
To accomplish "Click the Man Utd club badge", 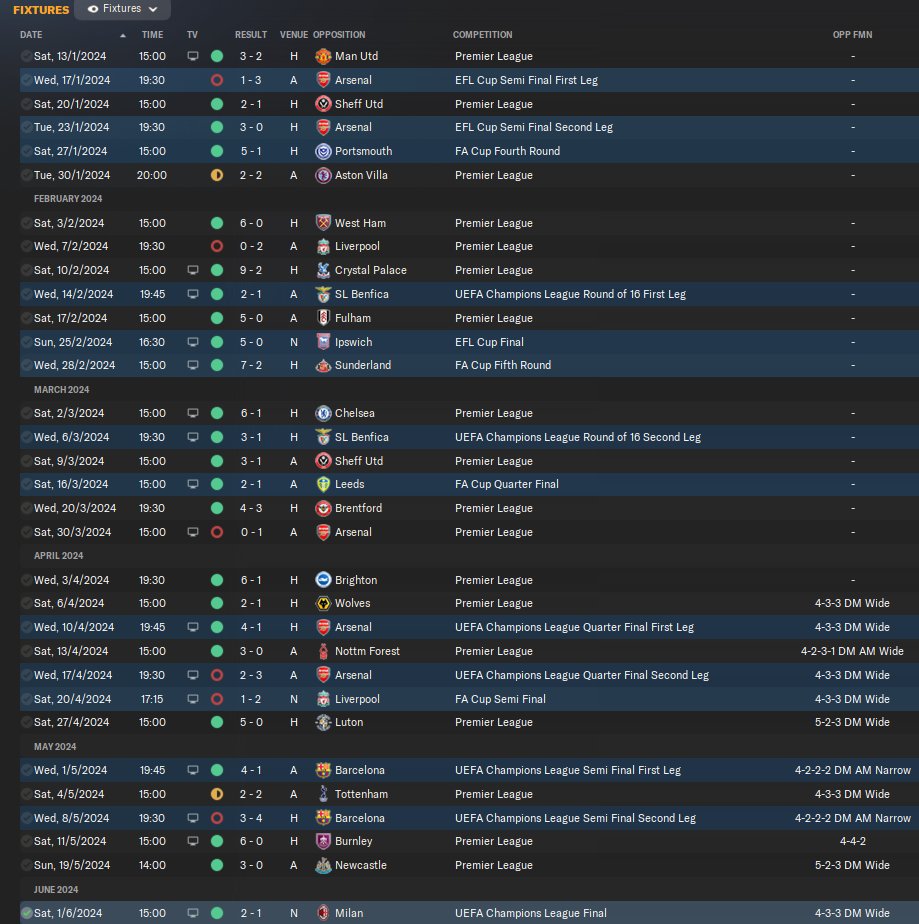I will (x=323, y=57).
